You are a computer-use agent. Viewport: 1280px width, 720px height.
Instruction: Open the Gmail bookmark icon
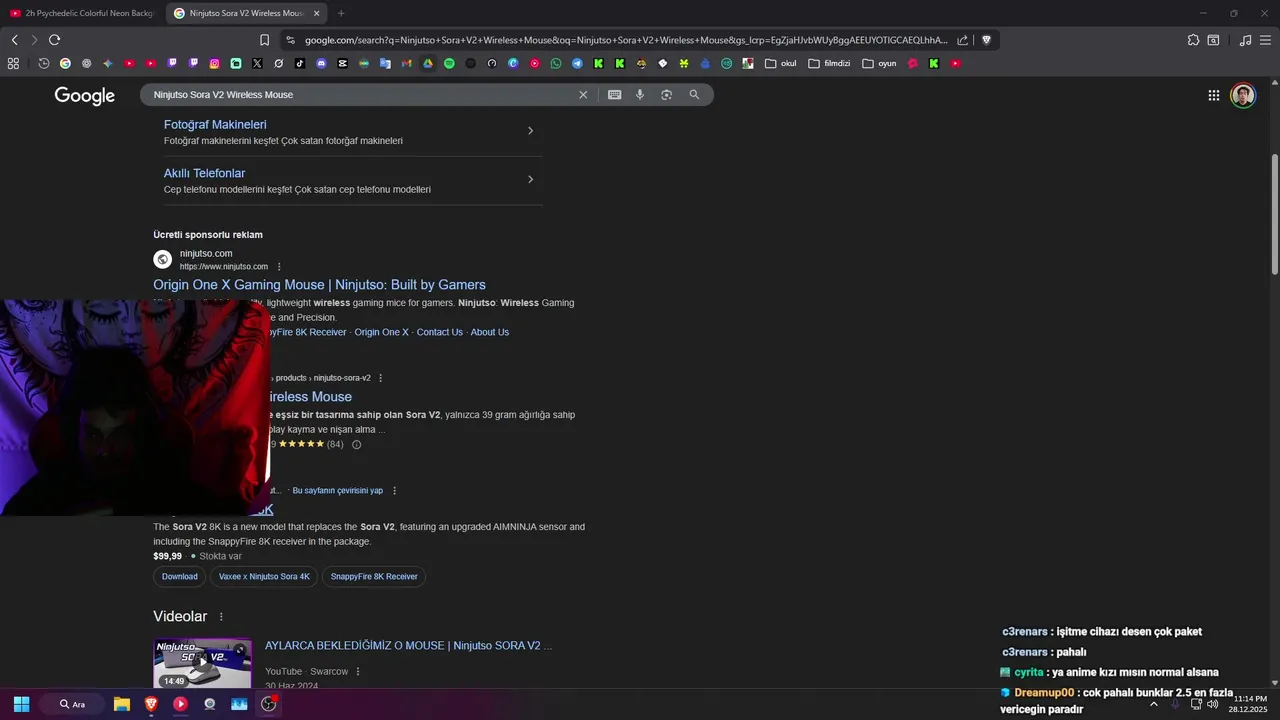tap(406, 63)
